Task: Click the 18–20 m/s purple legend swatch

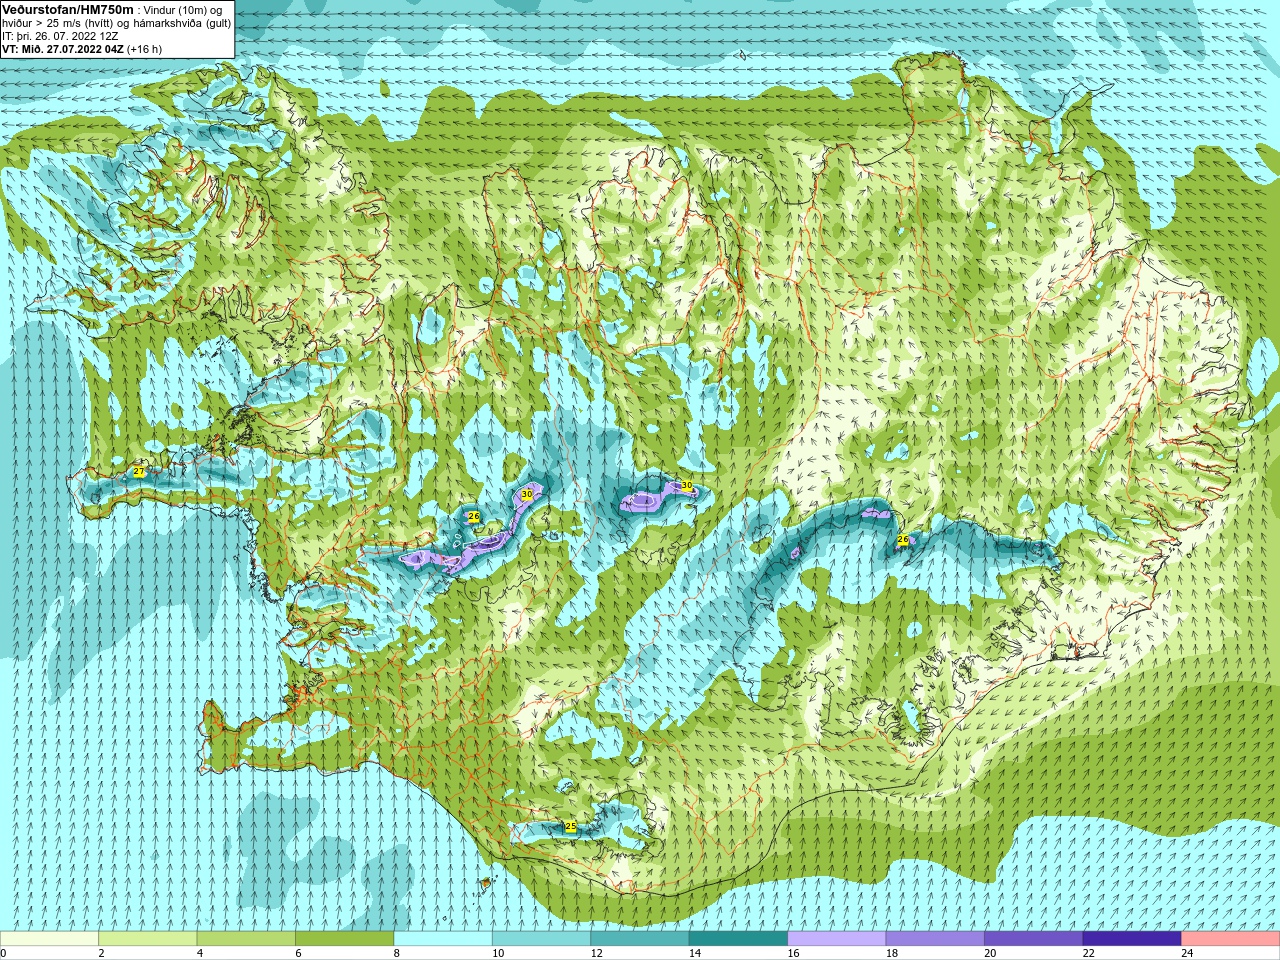Action: (935, 939)
